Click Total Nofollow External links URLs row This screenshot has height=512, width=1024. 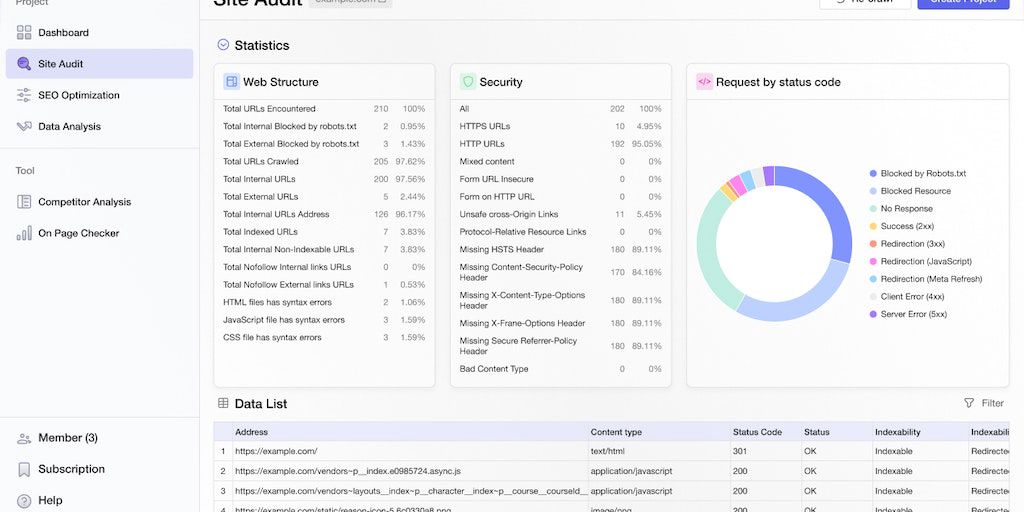point(324,285)
